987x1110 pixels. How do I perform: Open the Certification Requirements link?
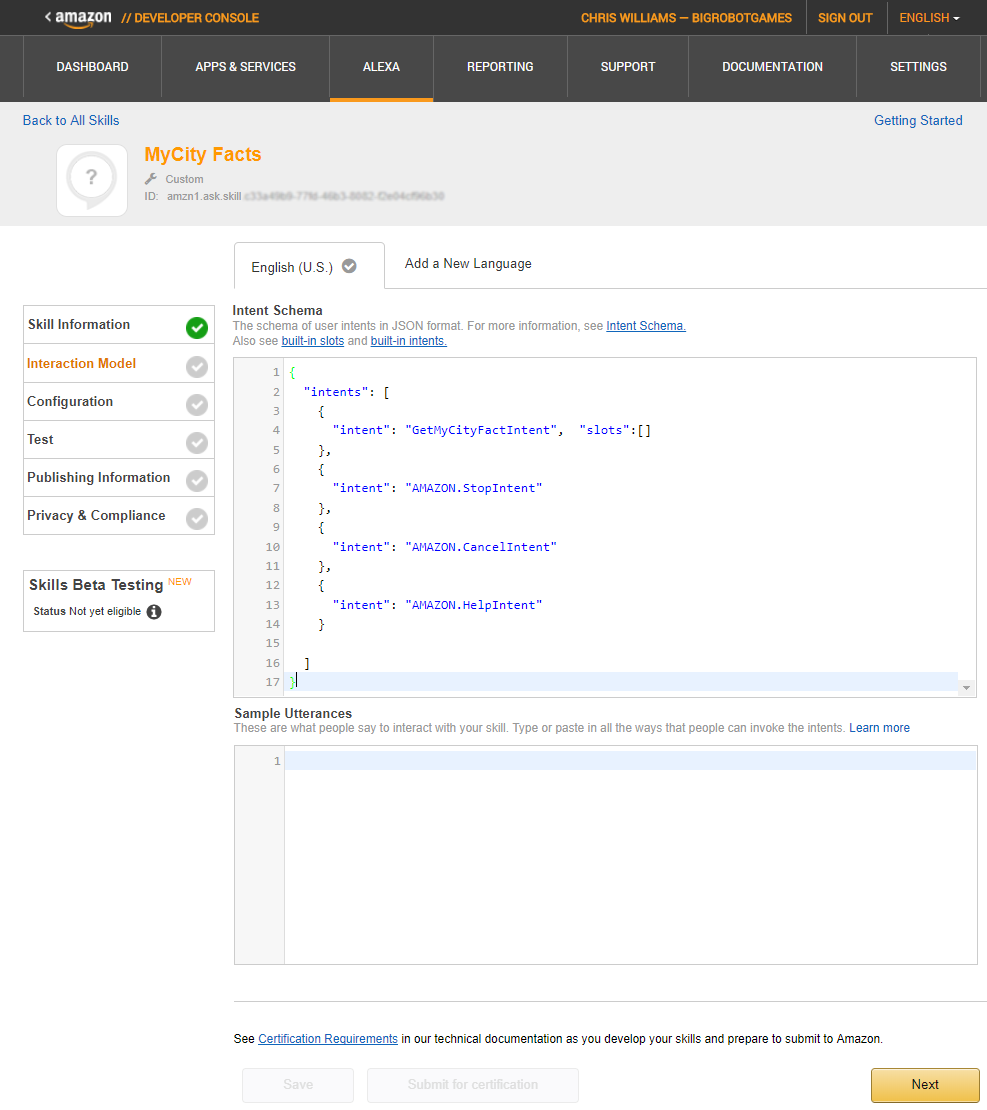(x=328, y=1039)
